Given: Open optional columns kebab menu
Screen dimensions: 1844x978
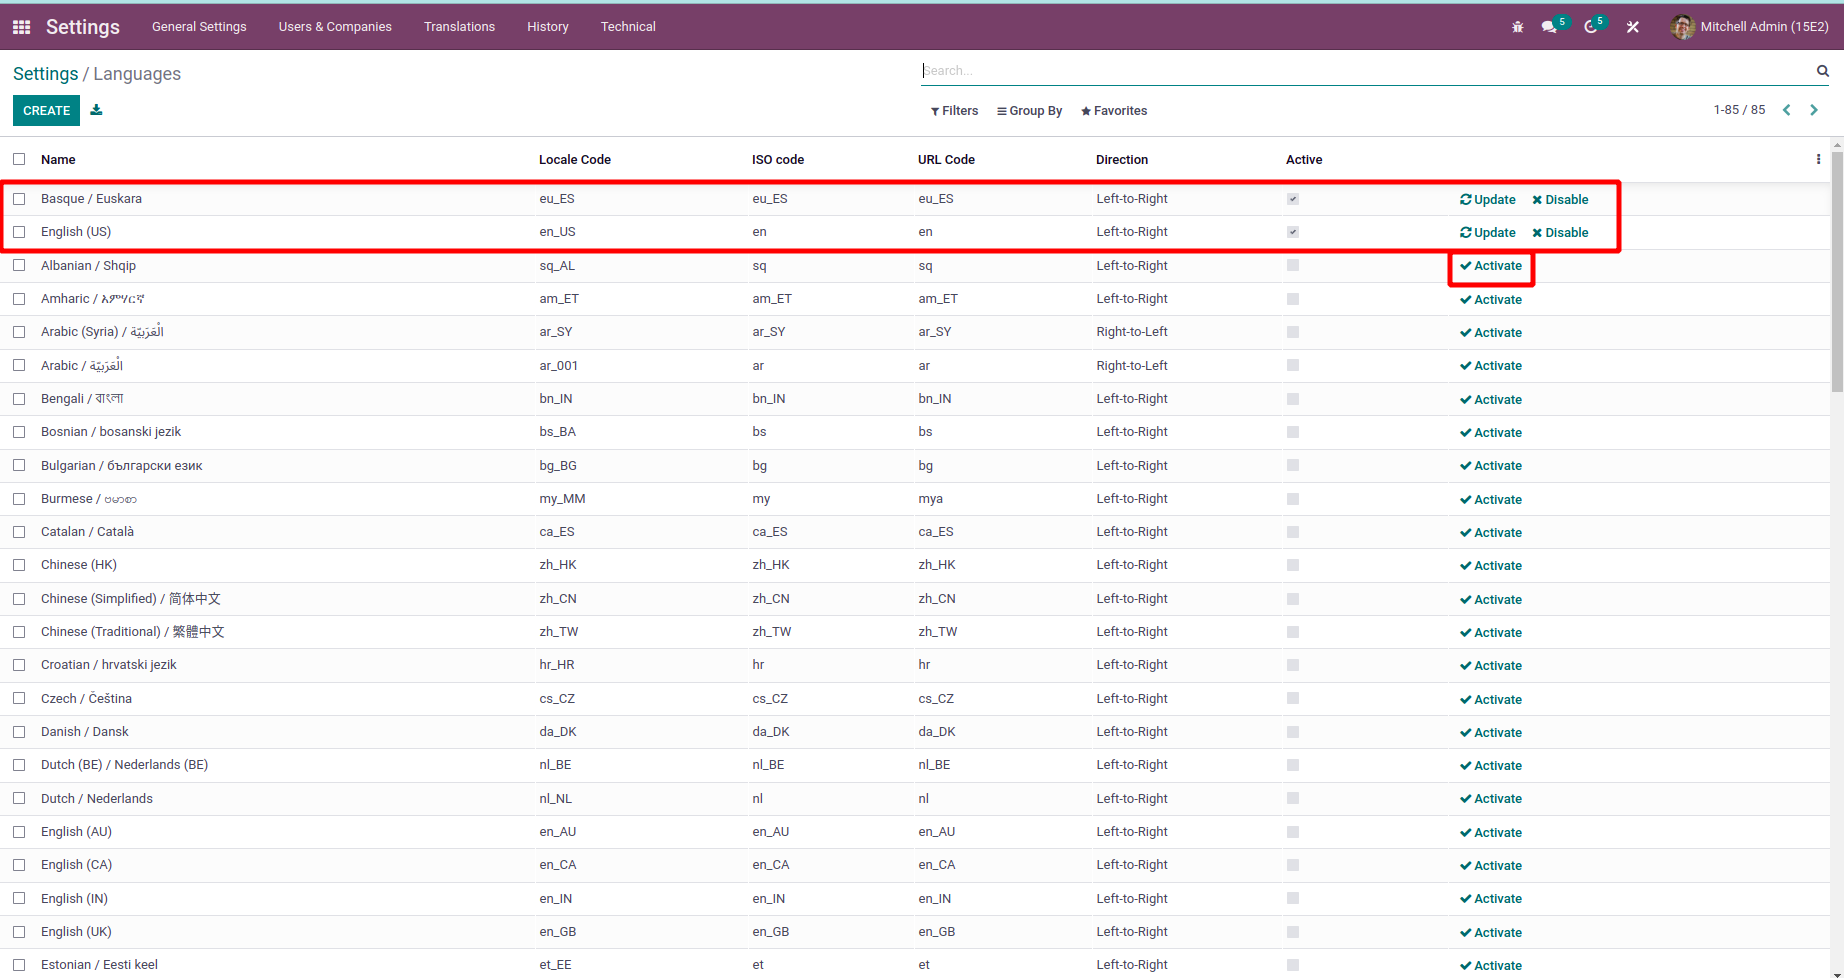Looking at the screenshot, I should tap(1818, 159).
